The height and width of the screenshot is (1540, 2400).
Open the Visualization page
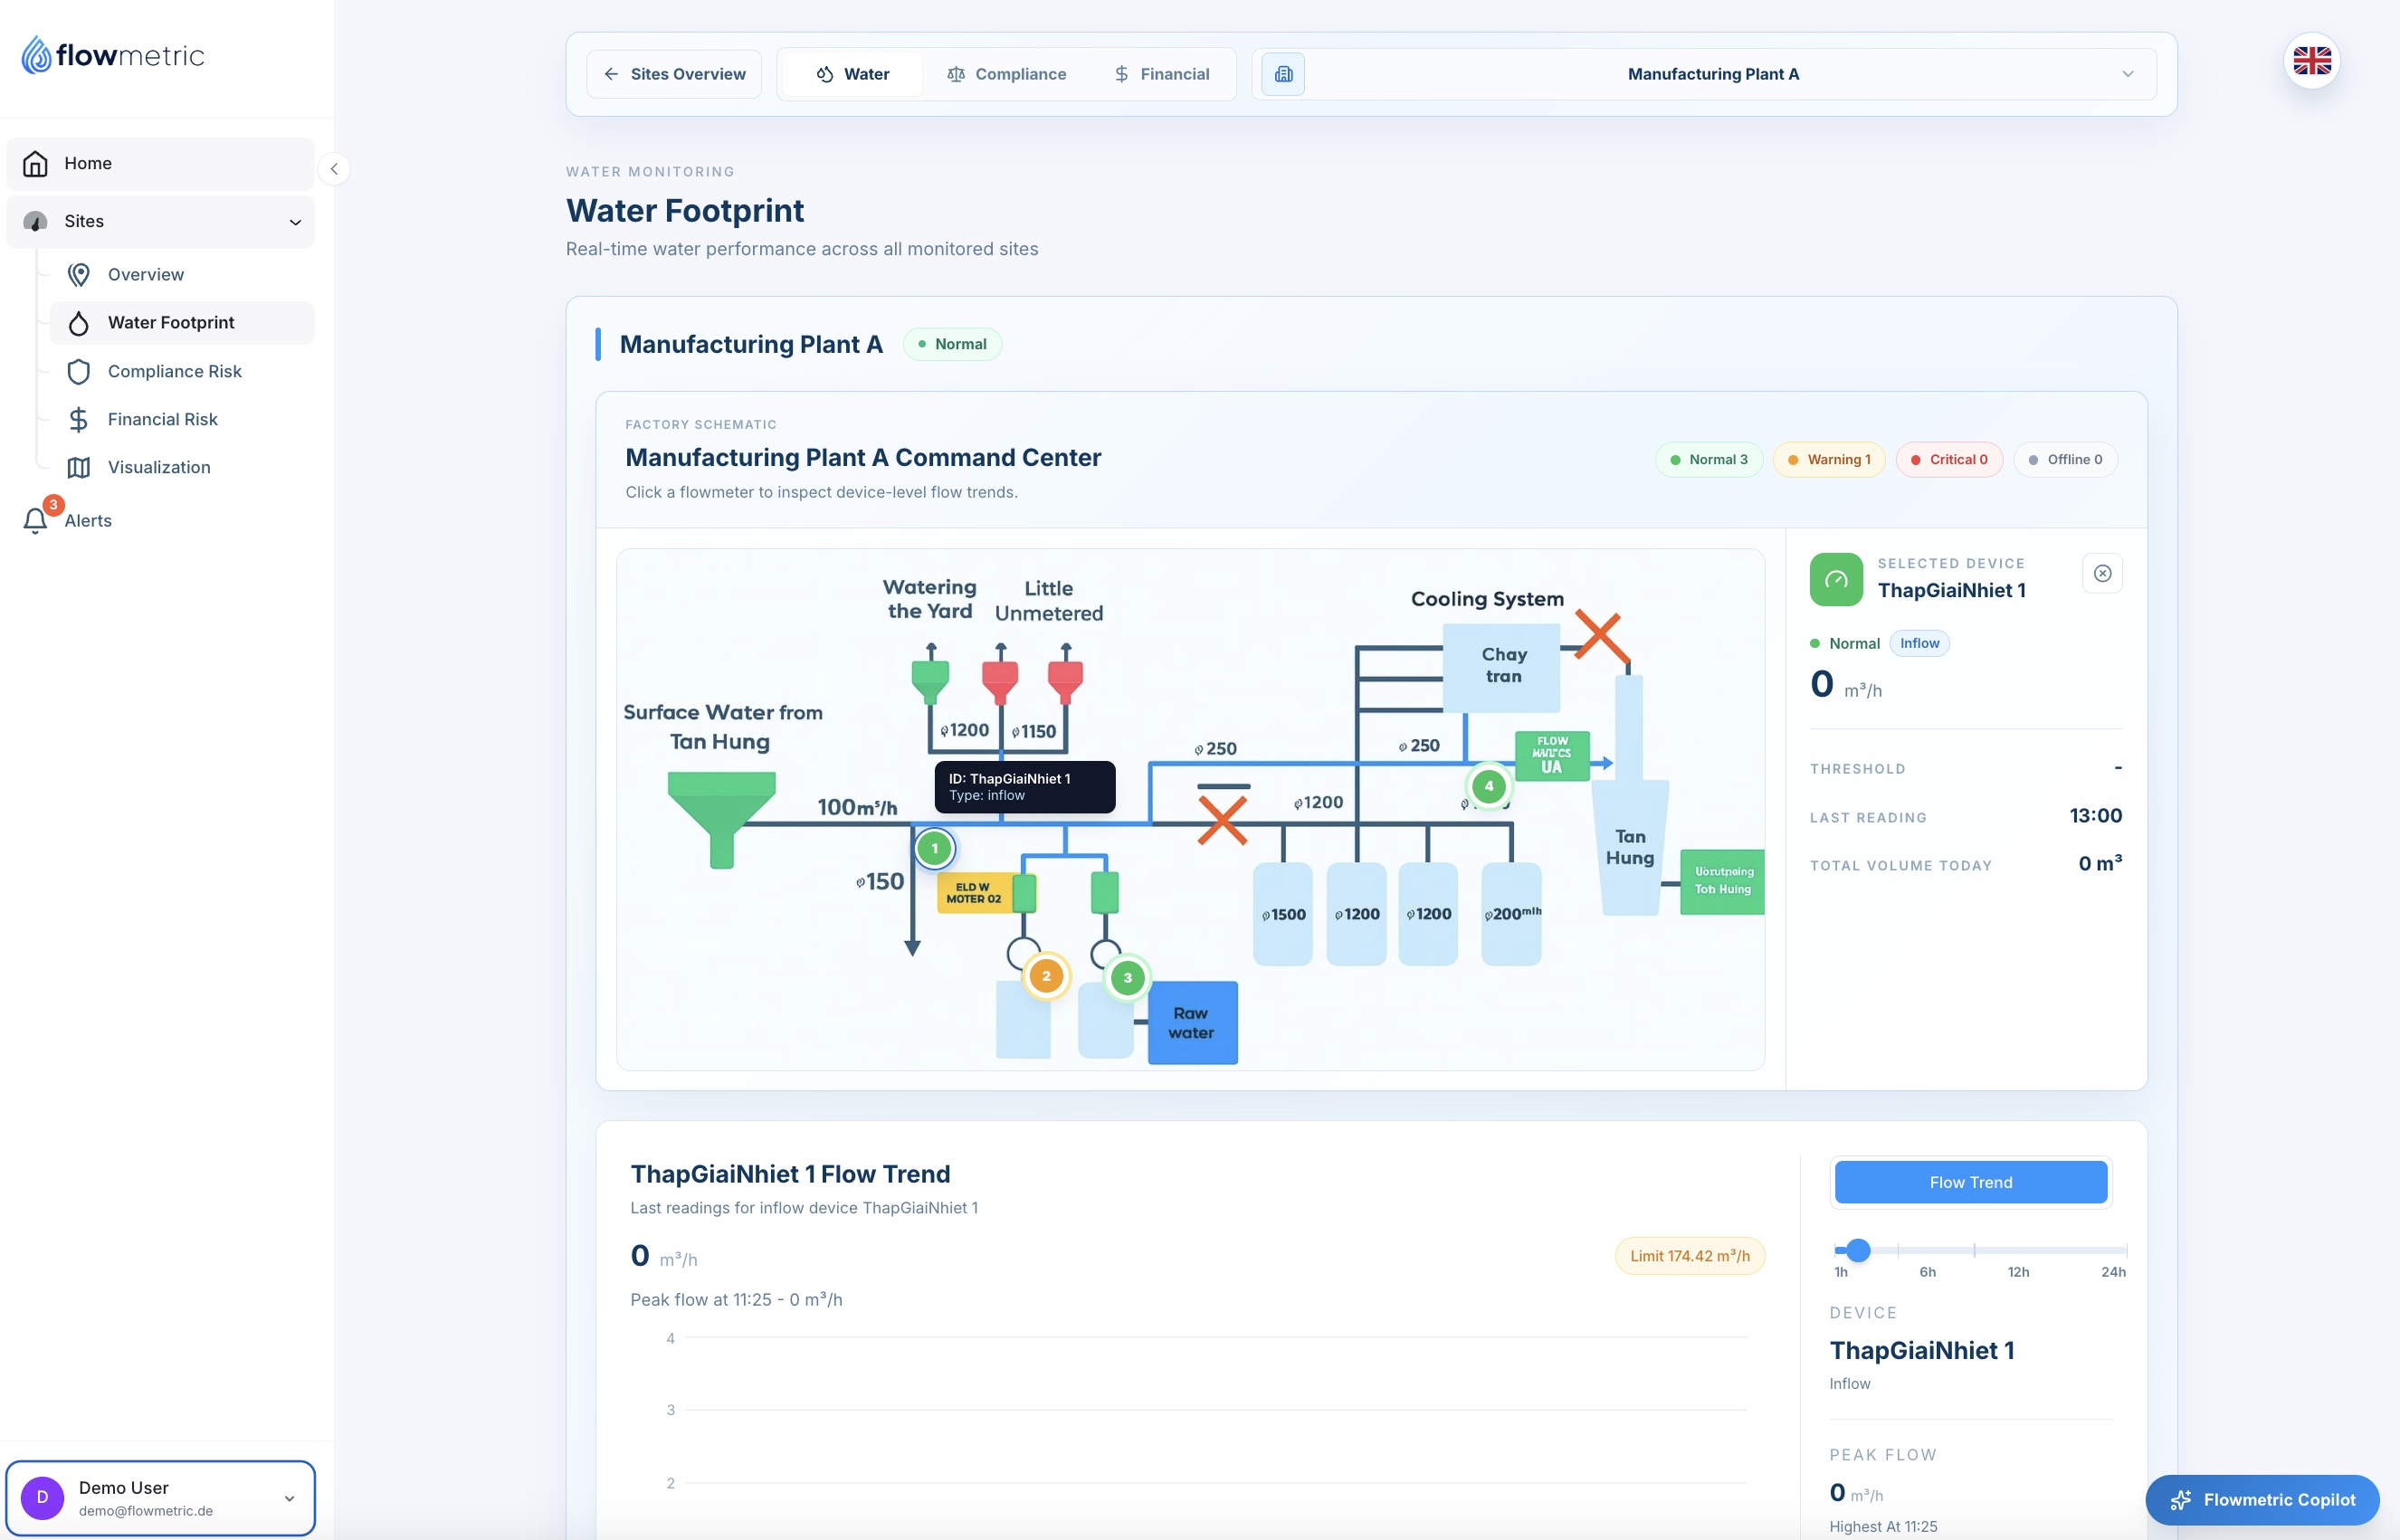coord(182,467)
